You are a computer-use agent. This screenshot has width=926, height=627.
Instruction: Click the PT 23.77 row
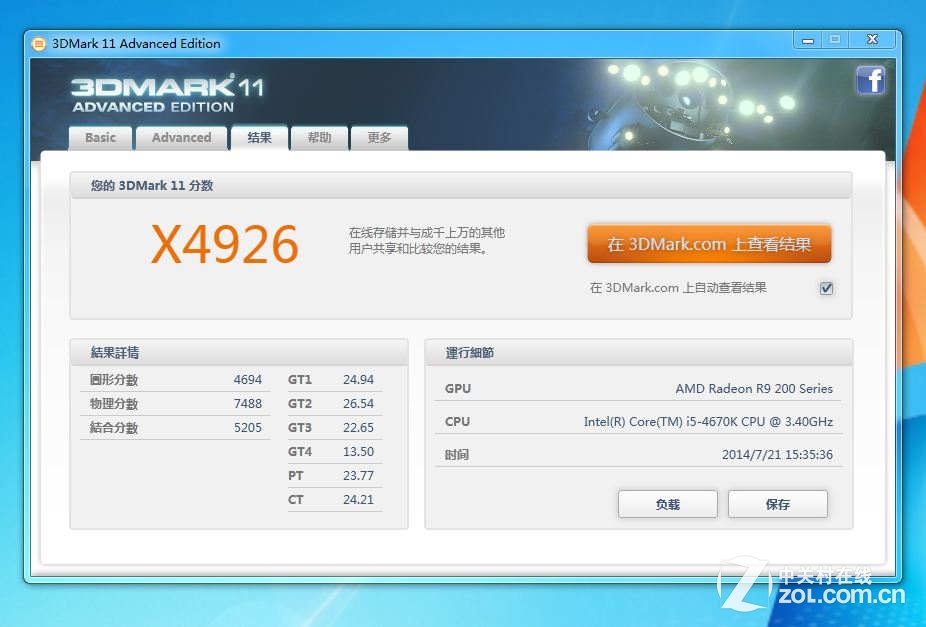(x=334, y=476)
